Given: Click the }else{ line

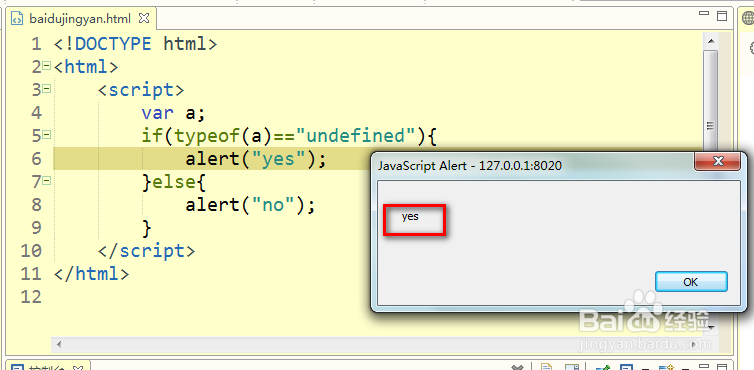Looking at the screenshot, I should pos(174,182).
